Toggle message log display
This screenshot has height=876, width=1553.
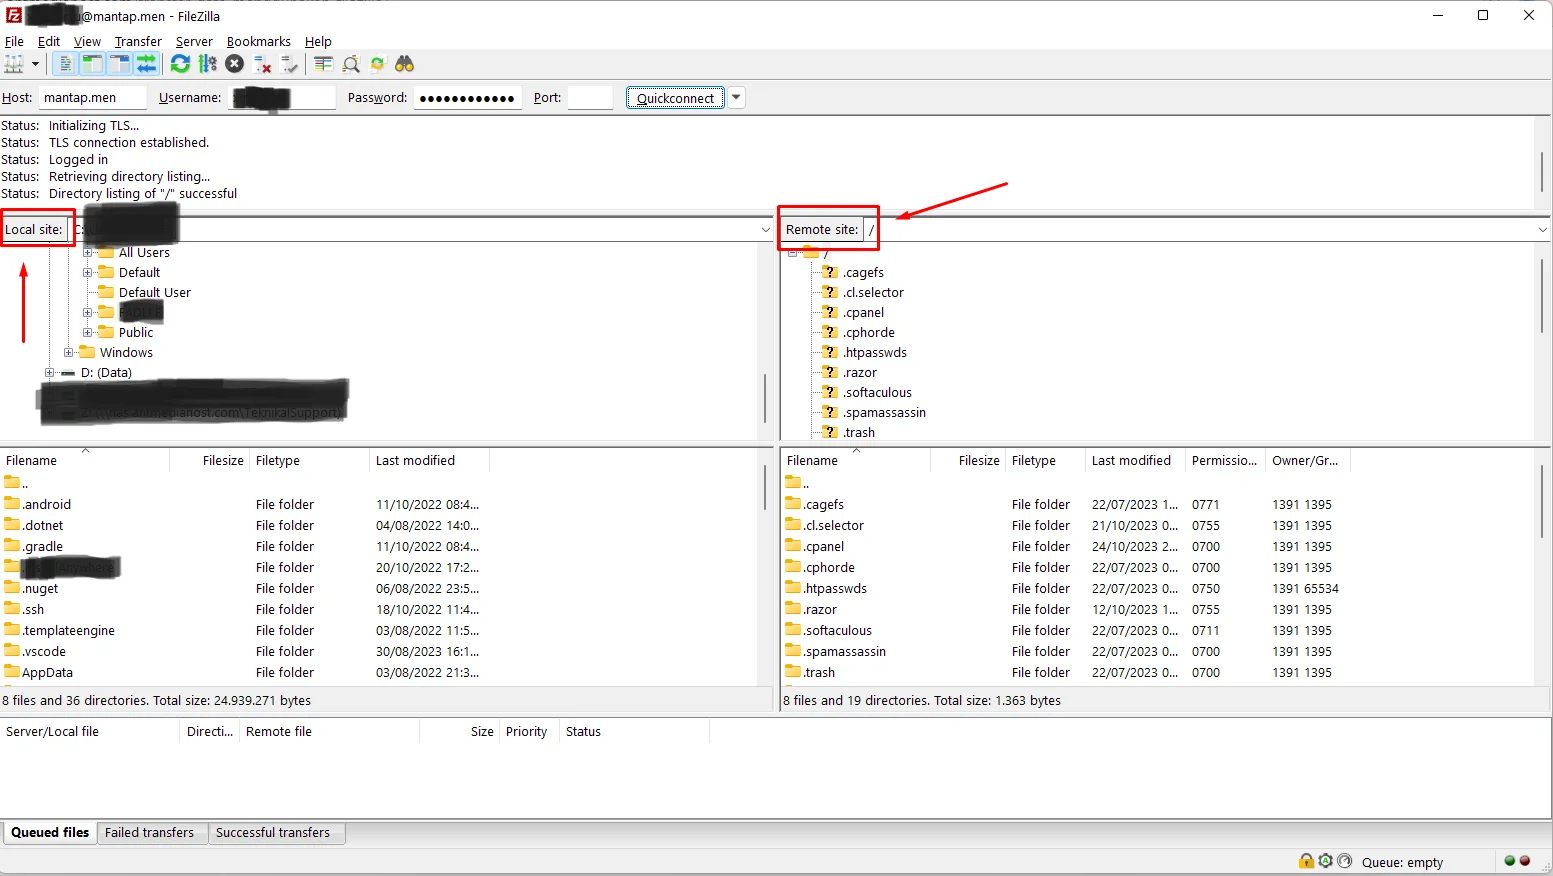pos(65,64)
